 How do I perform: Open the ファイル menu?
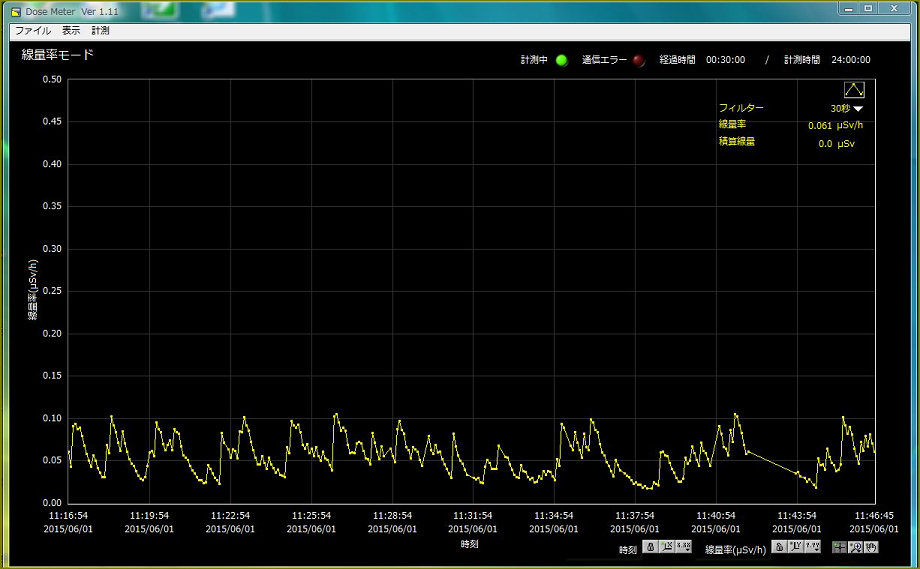(32, 31)
